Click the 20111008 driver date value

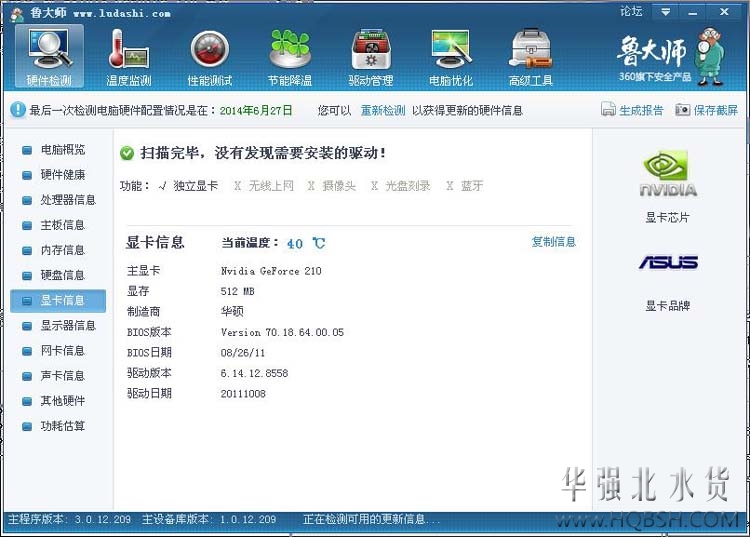(243, 394)
